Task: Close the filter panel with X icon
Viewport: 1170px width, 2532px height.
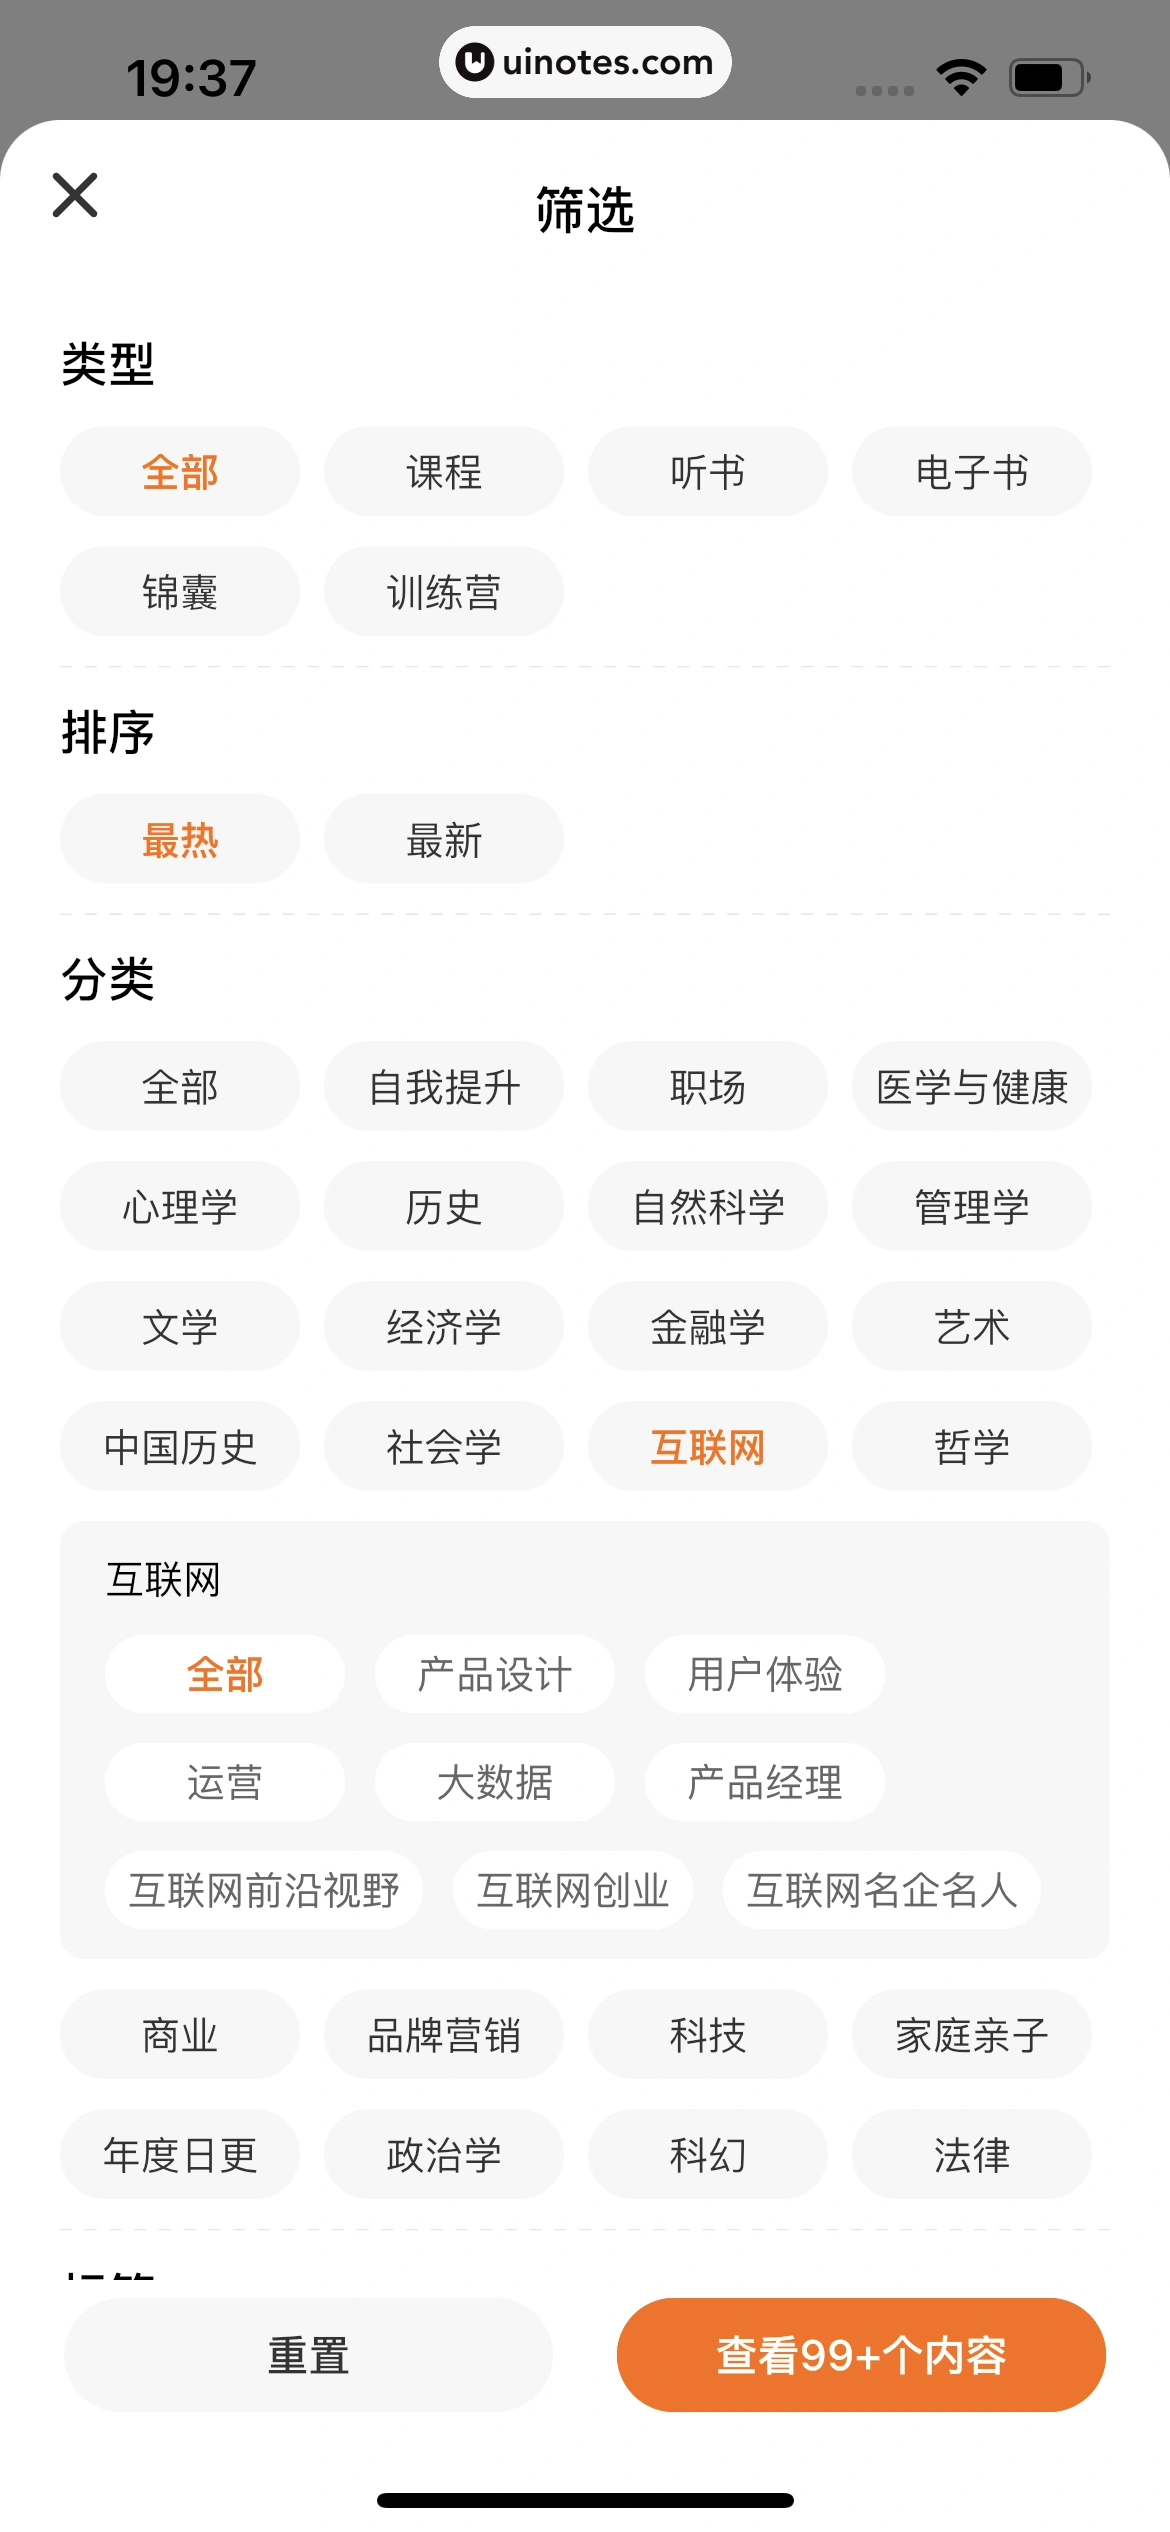Action: [75, 195]
